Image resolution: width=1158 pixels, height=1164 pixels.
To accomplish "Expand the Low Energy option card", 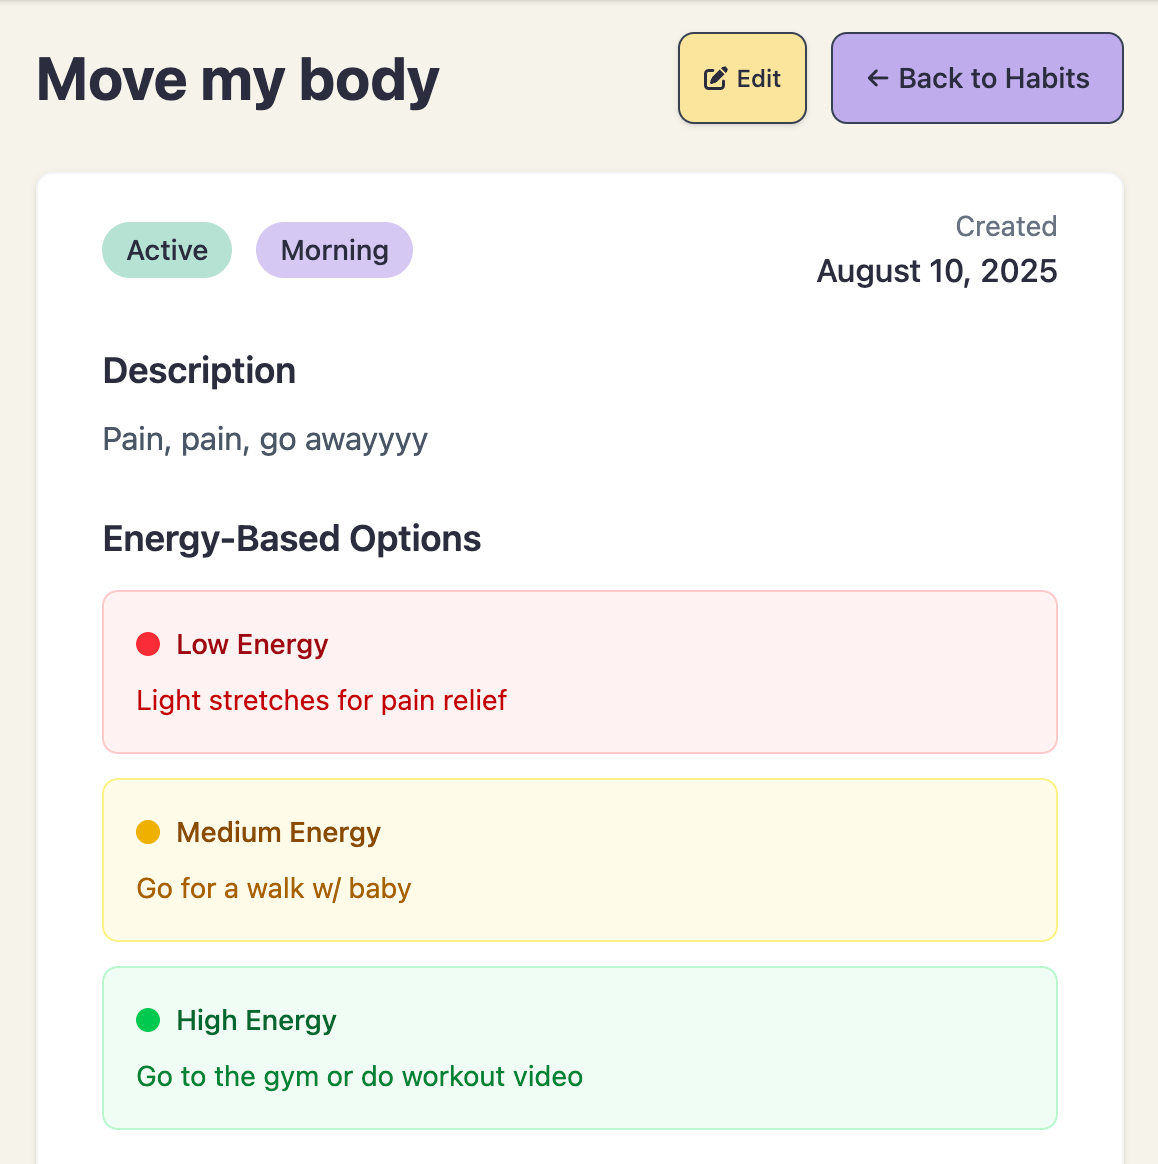I will tap(579, 671).
